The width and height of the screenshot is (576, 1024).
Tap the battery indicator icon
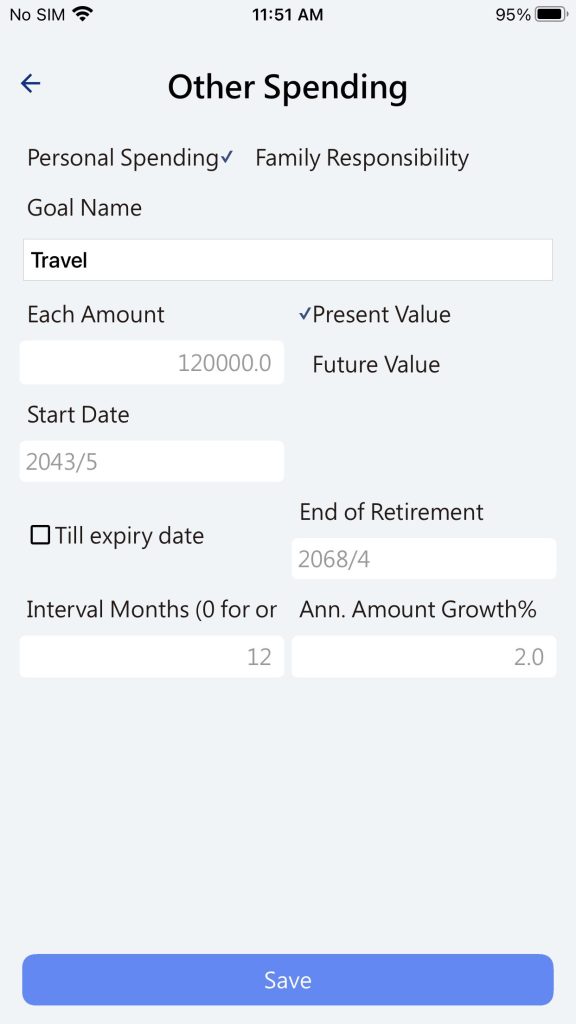tap(551, 14)
